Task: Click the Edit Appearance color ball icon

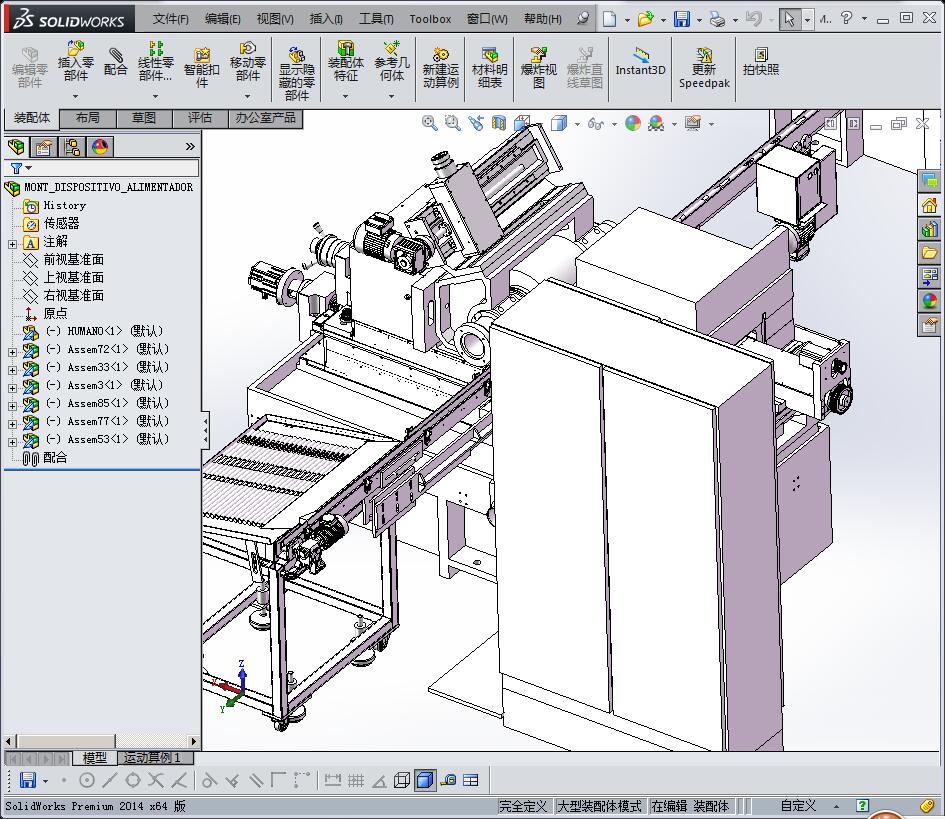Action: tap(632, 123)
